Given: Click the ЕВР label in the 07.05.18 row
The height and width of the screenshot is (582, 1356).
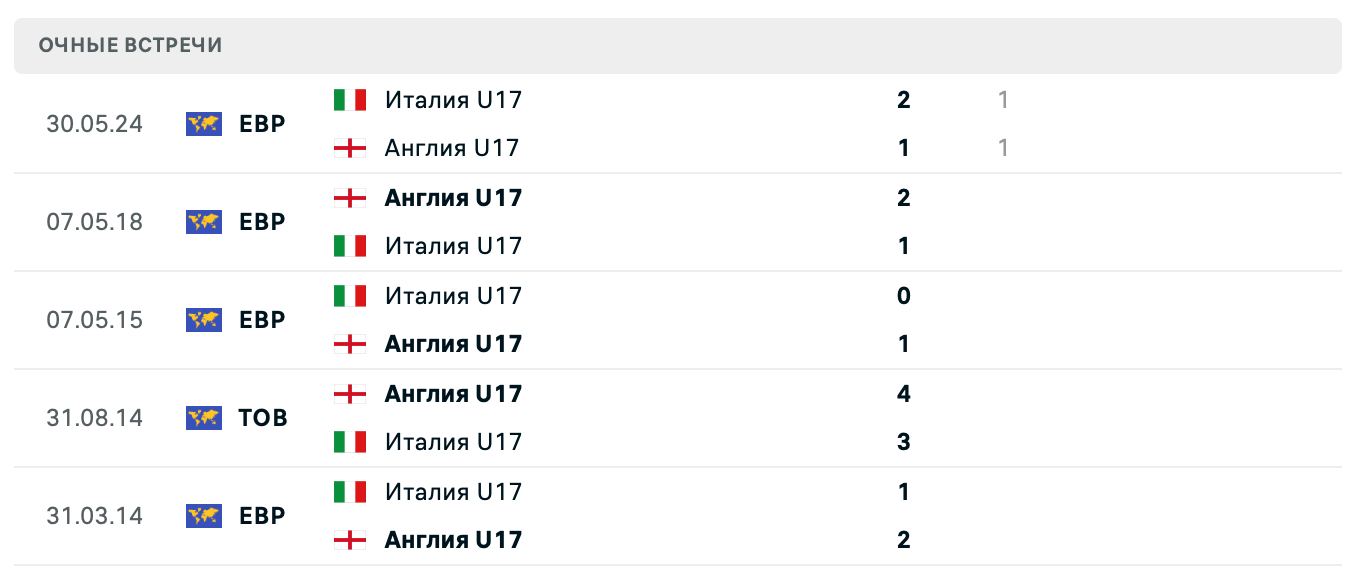Looking at the screenshot, I should point(262,221).
